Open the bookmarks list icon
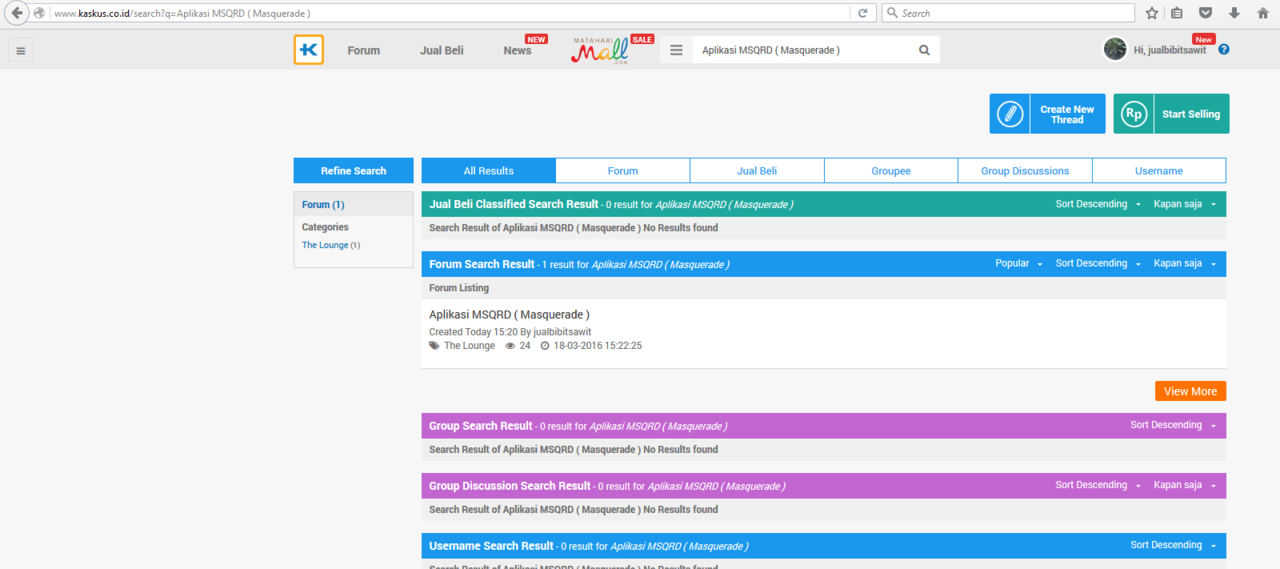Viewport: 1280px width, 569px height. coord(1177,13)
